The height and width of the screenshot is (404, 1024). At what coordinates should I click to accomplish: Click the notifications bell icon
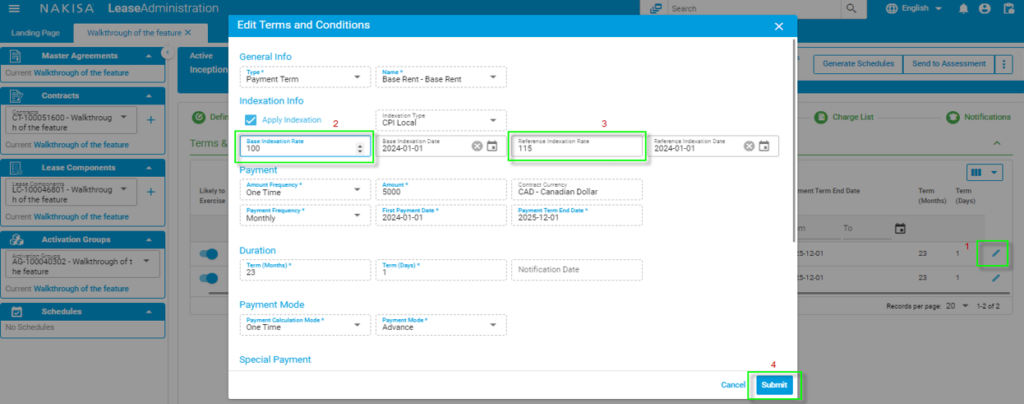pyautogui.click(x=963, y=9)
